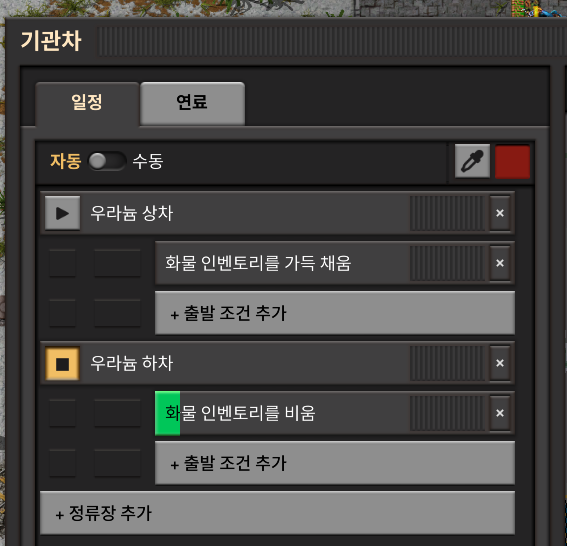This screenshot has width=567, height=546.
Task: Select the eyedropper color picker icon
Action: (x=472, y=161)
